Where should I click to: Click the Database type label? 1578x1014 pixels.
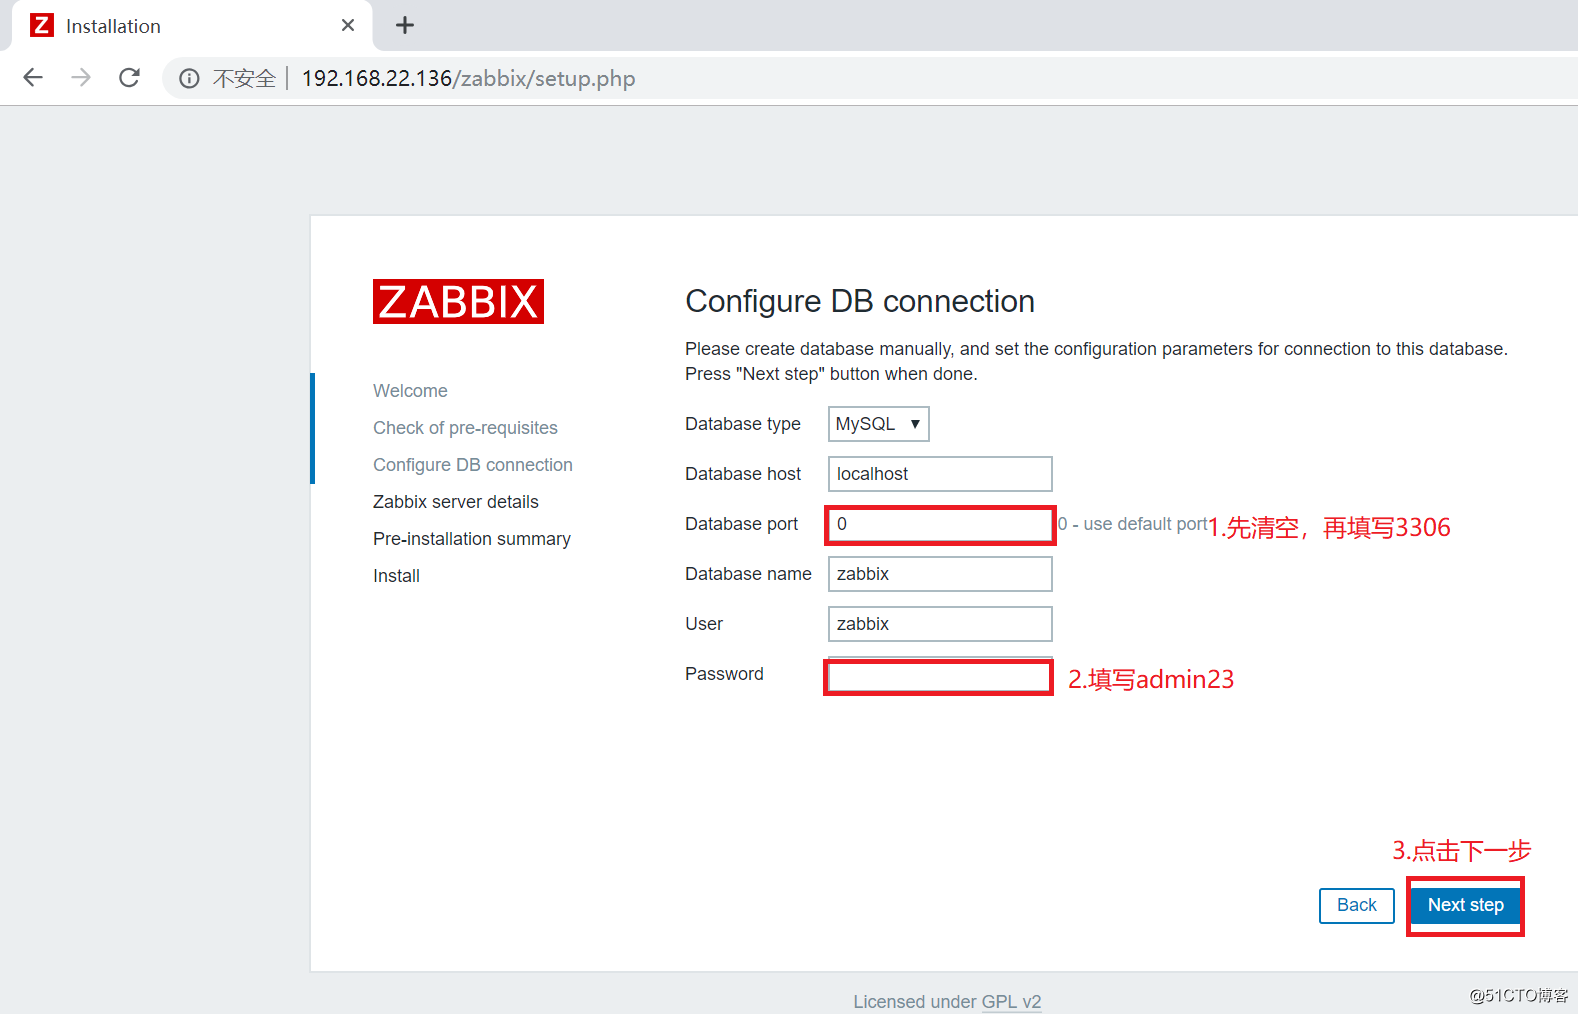click(742, 424)
